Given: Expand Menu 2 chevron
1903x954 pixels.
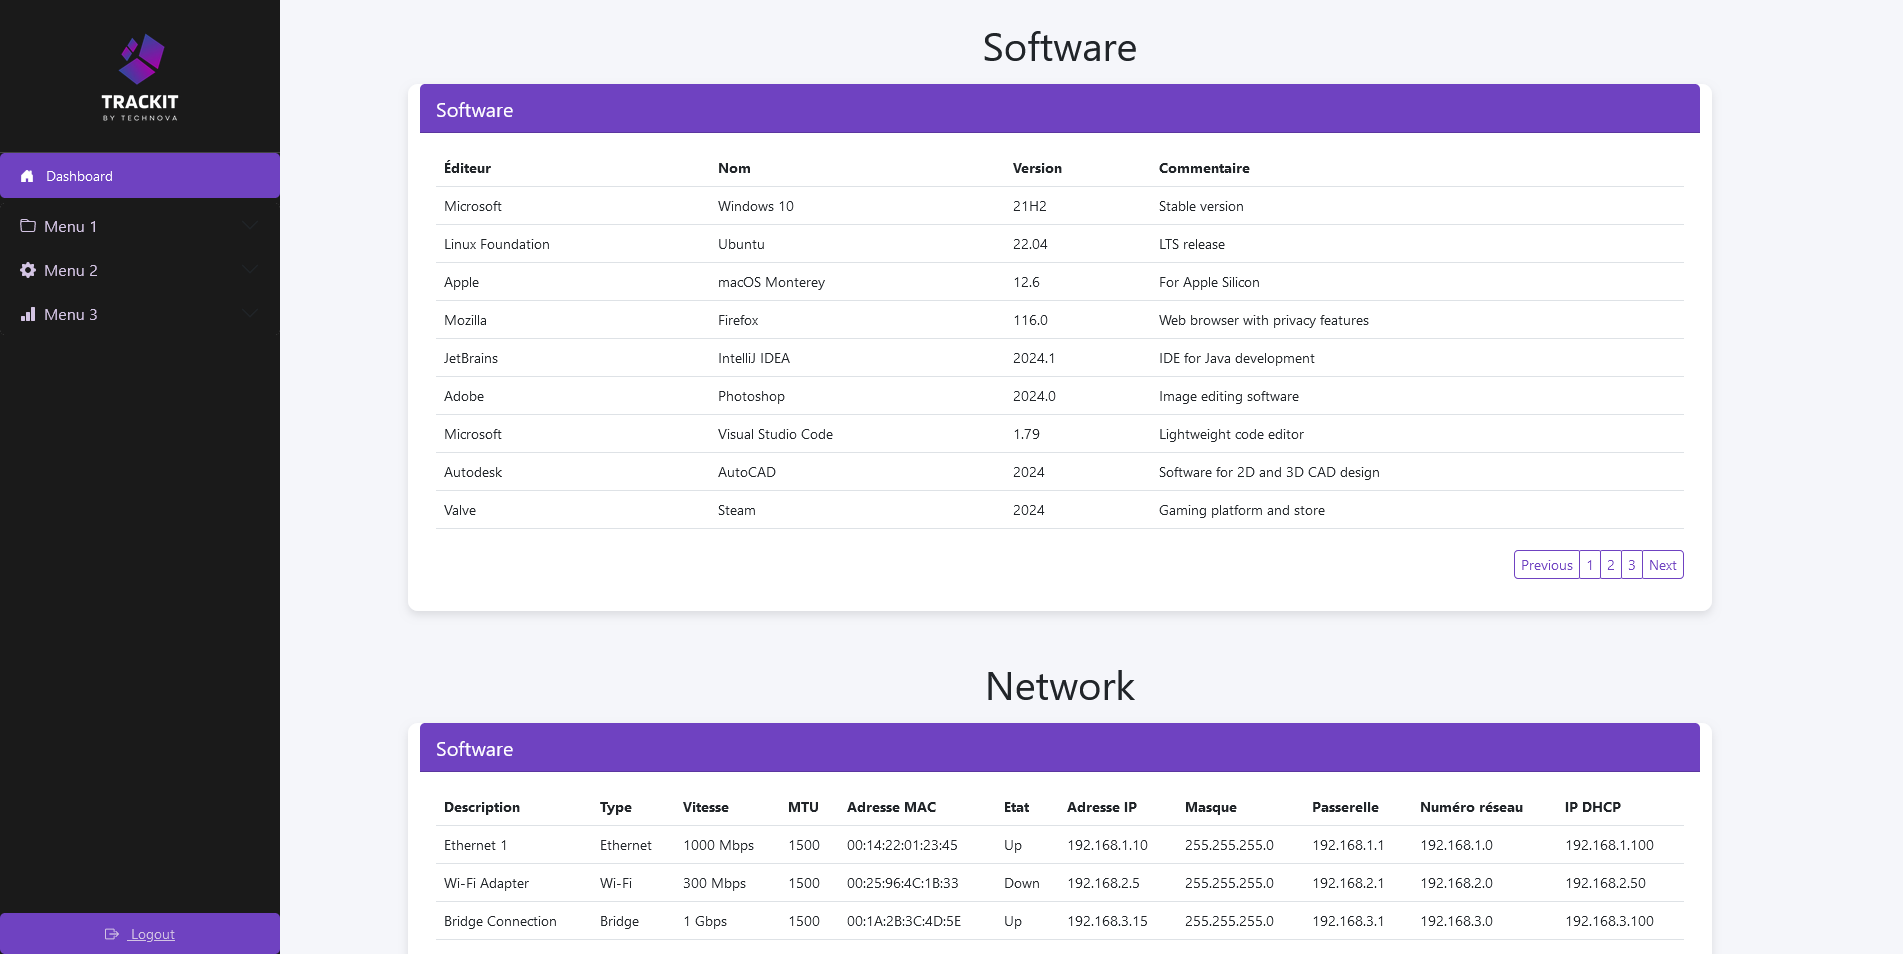Looking at the screenshot, I should [251, 270].
